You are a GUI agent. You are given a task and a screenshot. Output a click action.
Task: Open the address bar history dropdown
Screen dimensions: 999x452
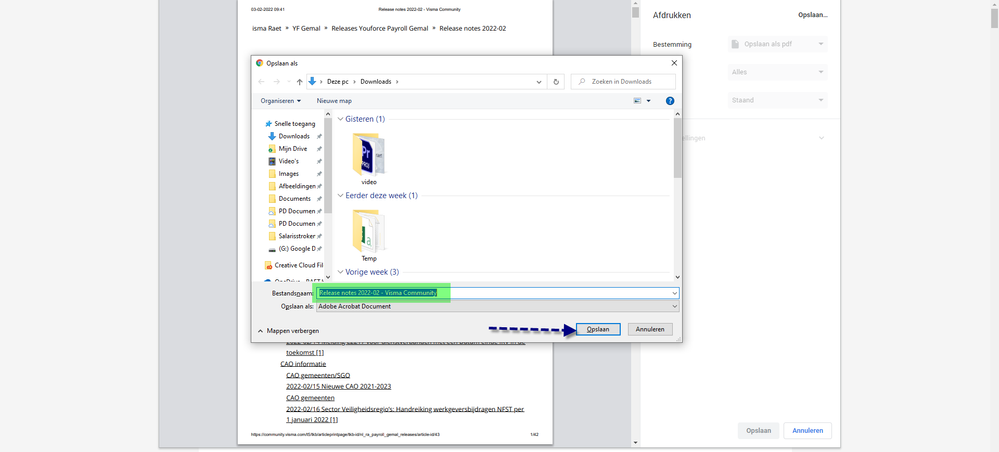(539, 82)
